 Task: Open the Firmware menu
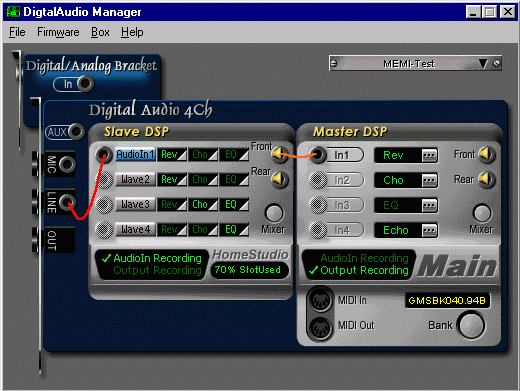coord(58,32)
